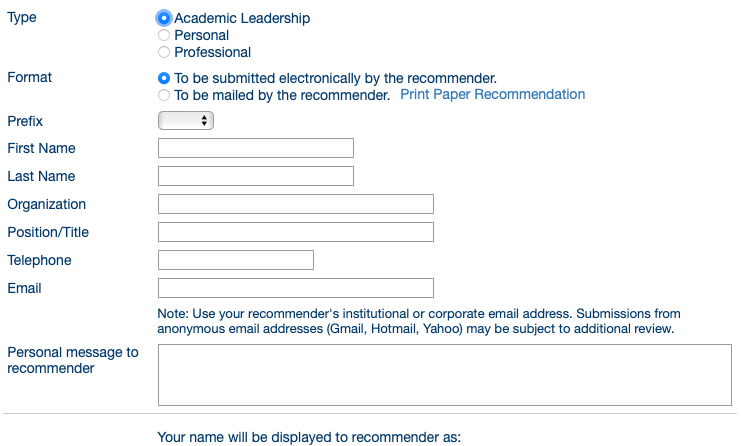Open the Print Paper Recommendation link
Viewport: 741px width, 446px height.
492,94
